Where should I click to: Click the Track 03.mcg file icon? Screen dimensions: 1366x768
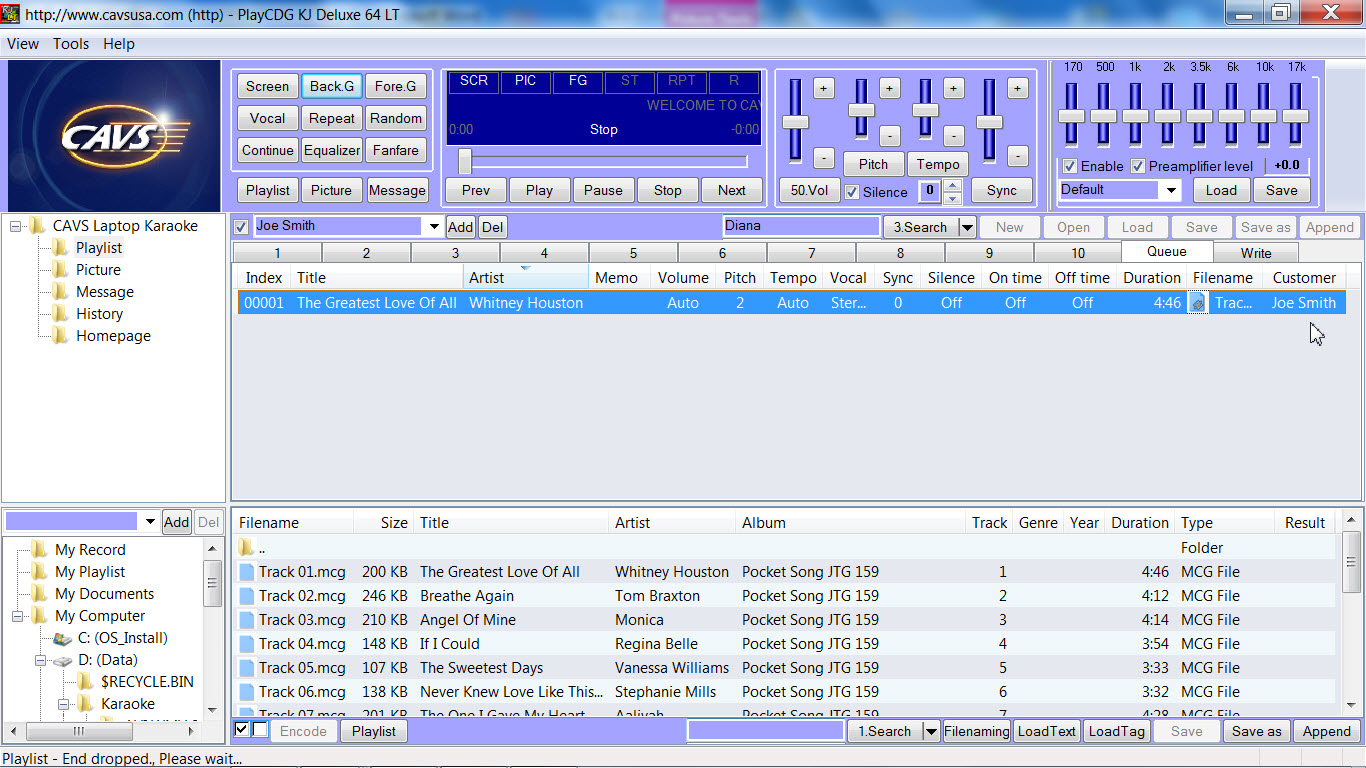click(247, 620)
